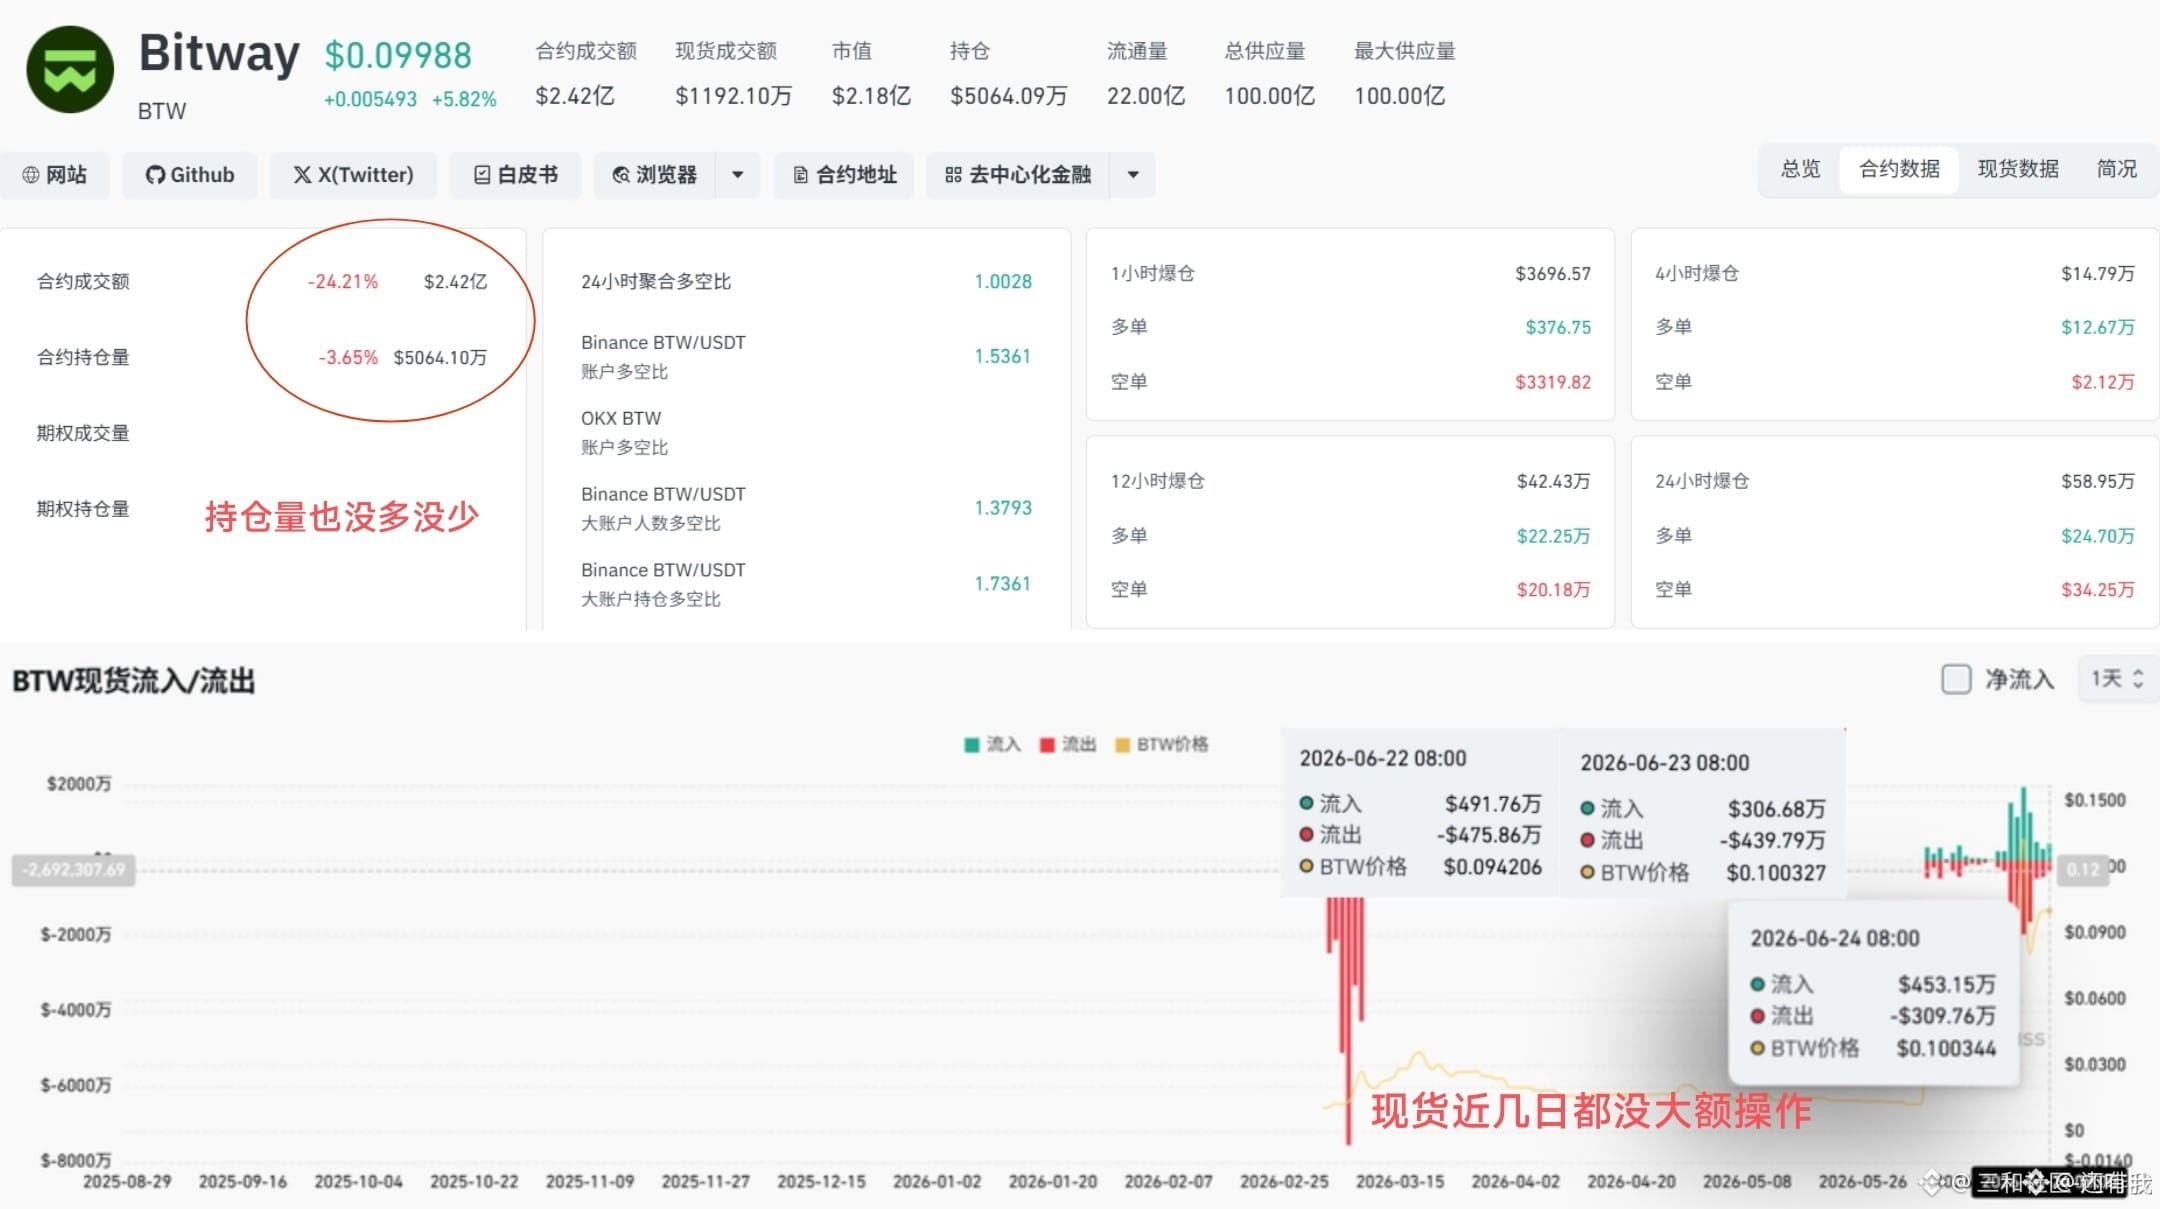
Task: Click the 期权持仓量 row label
Action: 83,509
